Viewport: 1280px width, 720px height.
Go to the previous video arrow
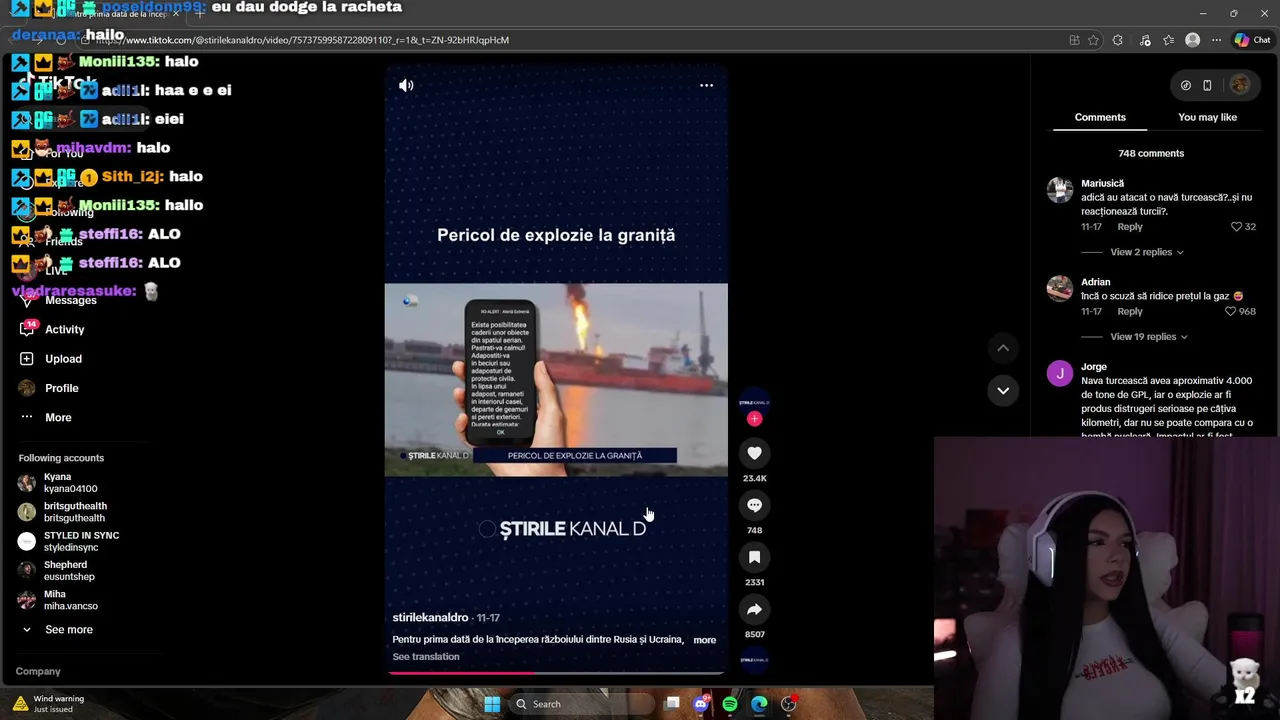coord(1003,348)
